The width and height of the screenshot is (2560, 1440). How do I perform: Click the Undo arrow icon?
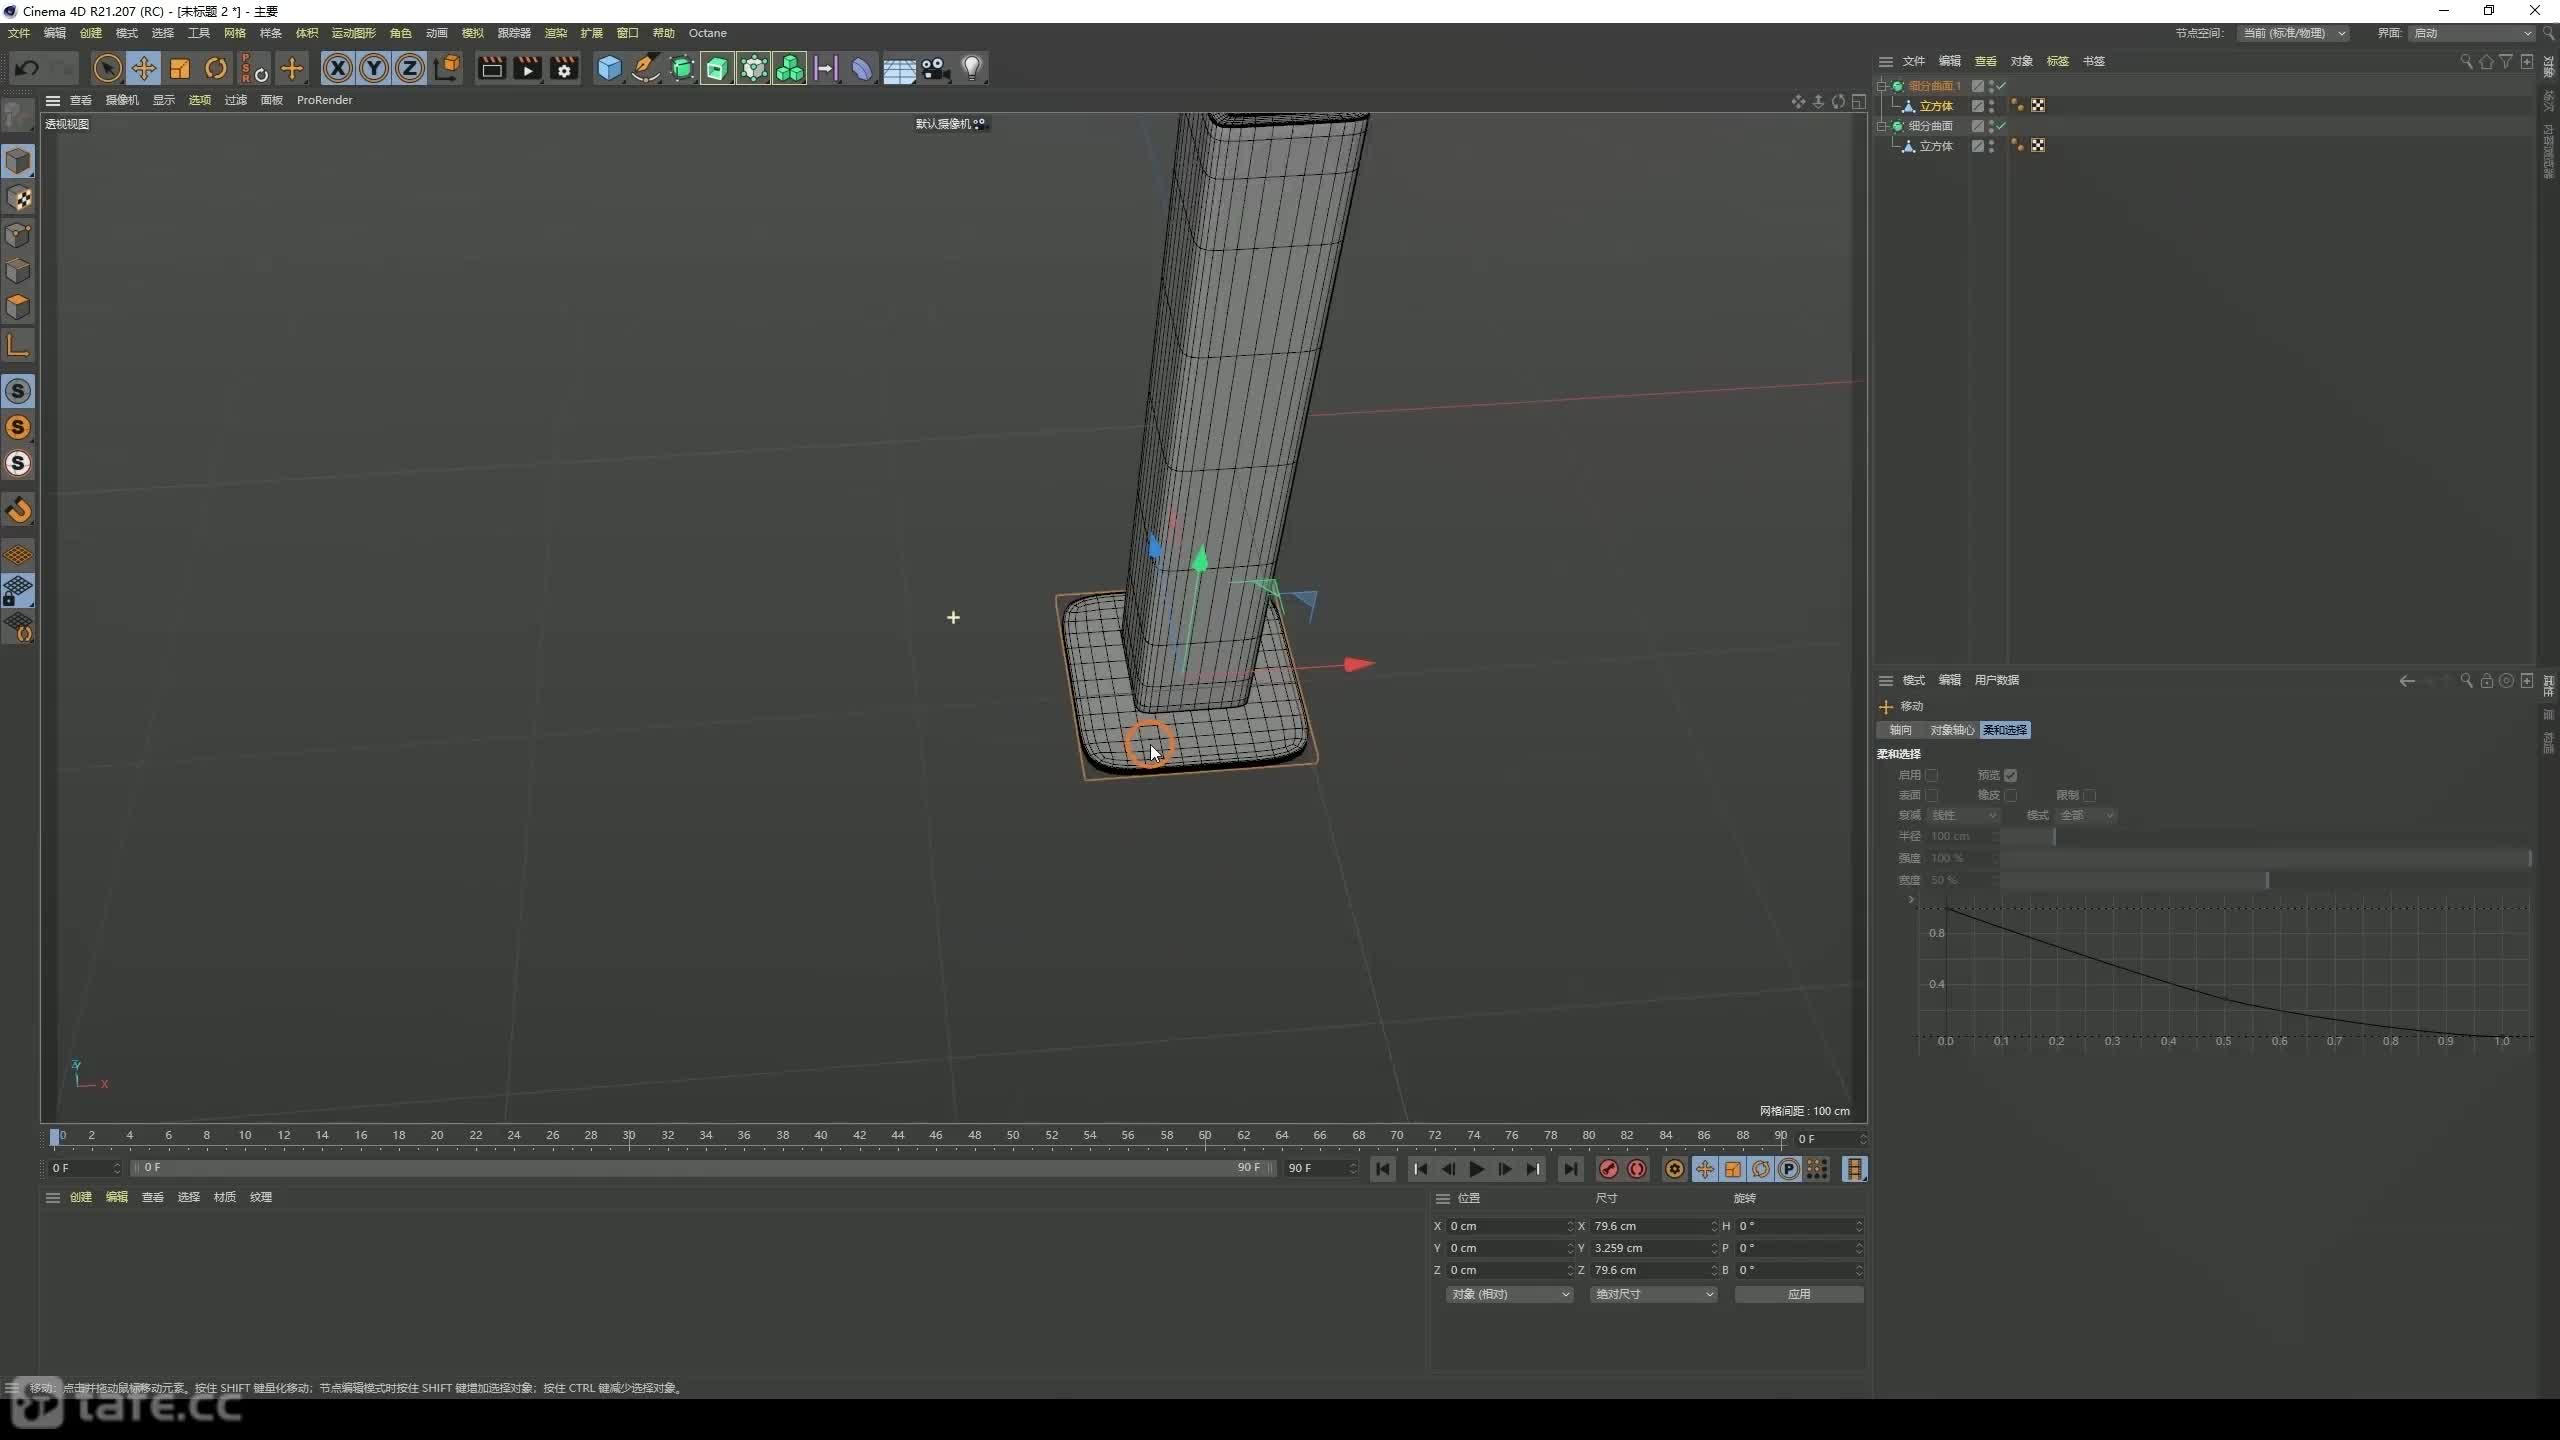27,68
